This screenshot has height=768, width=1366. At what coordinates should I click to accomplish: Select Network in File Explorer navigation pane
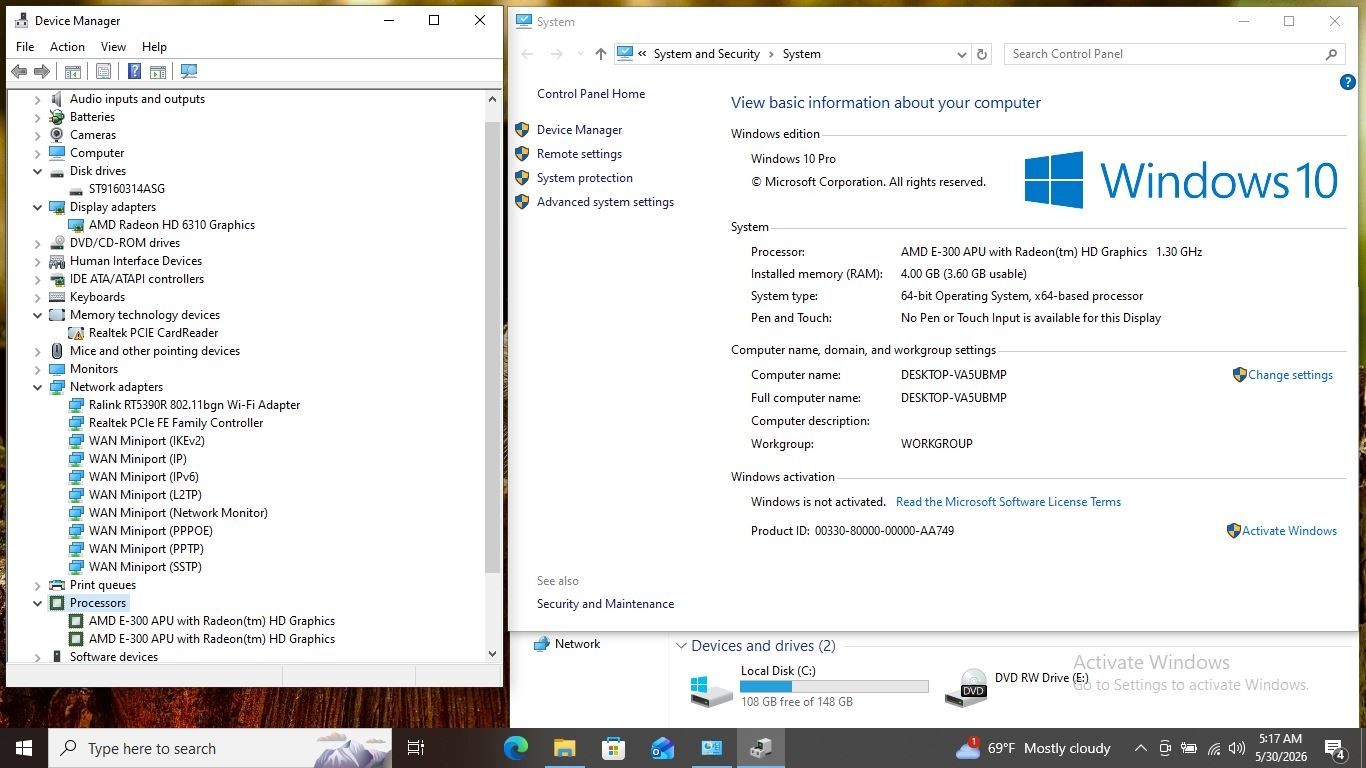coord(567,644)
